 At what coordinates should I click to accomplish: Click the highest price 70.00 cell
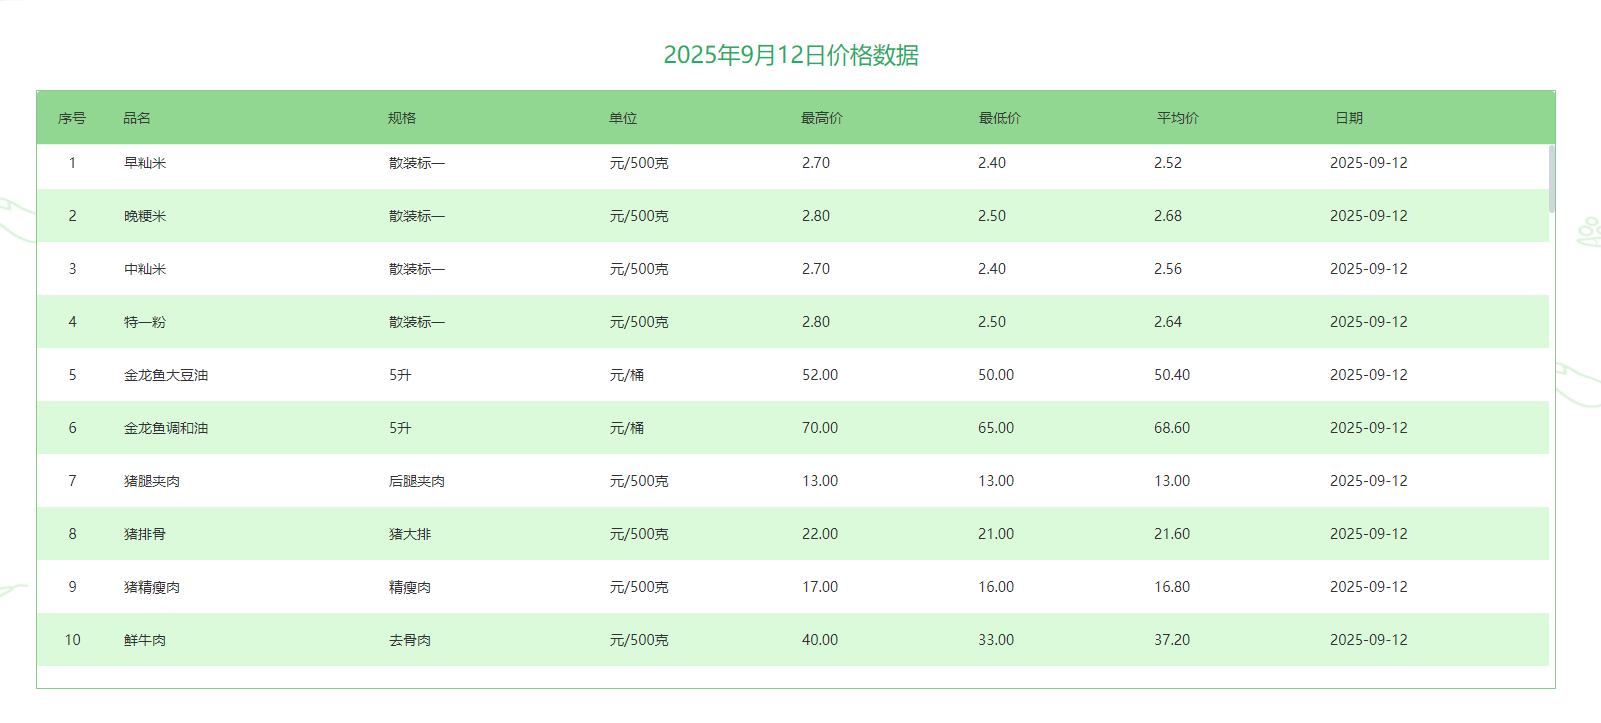(x=820, y=428)
